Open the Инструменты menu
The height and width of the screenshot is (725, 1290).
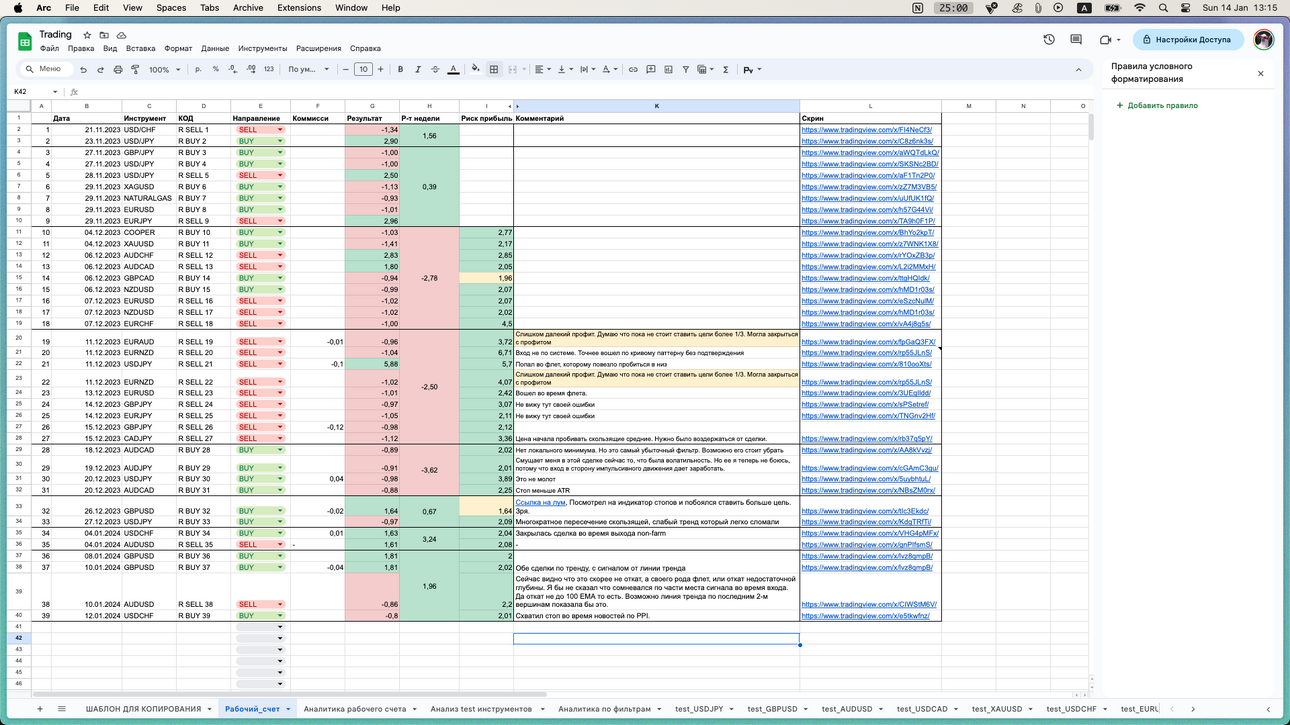(263, 48)
